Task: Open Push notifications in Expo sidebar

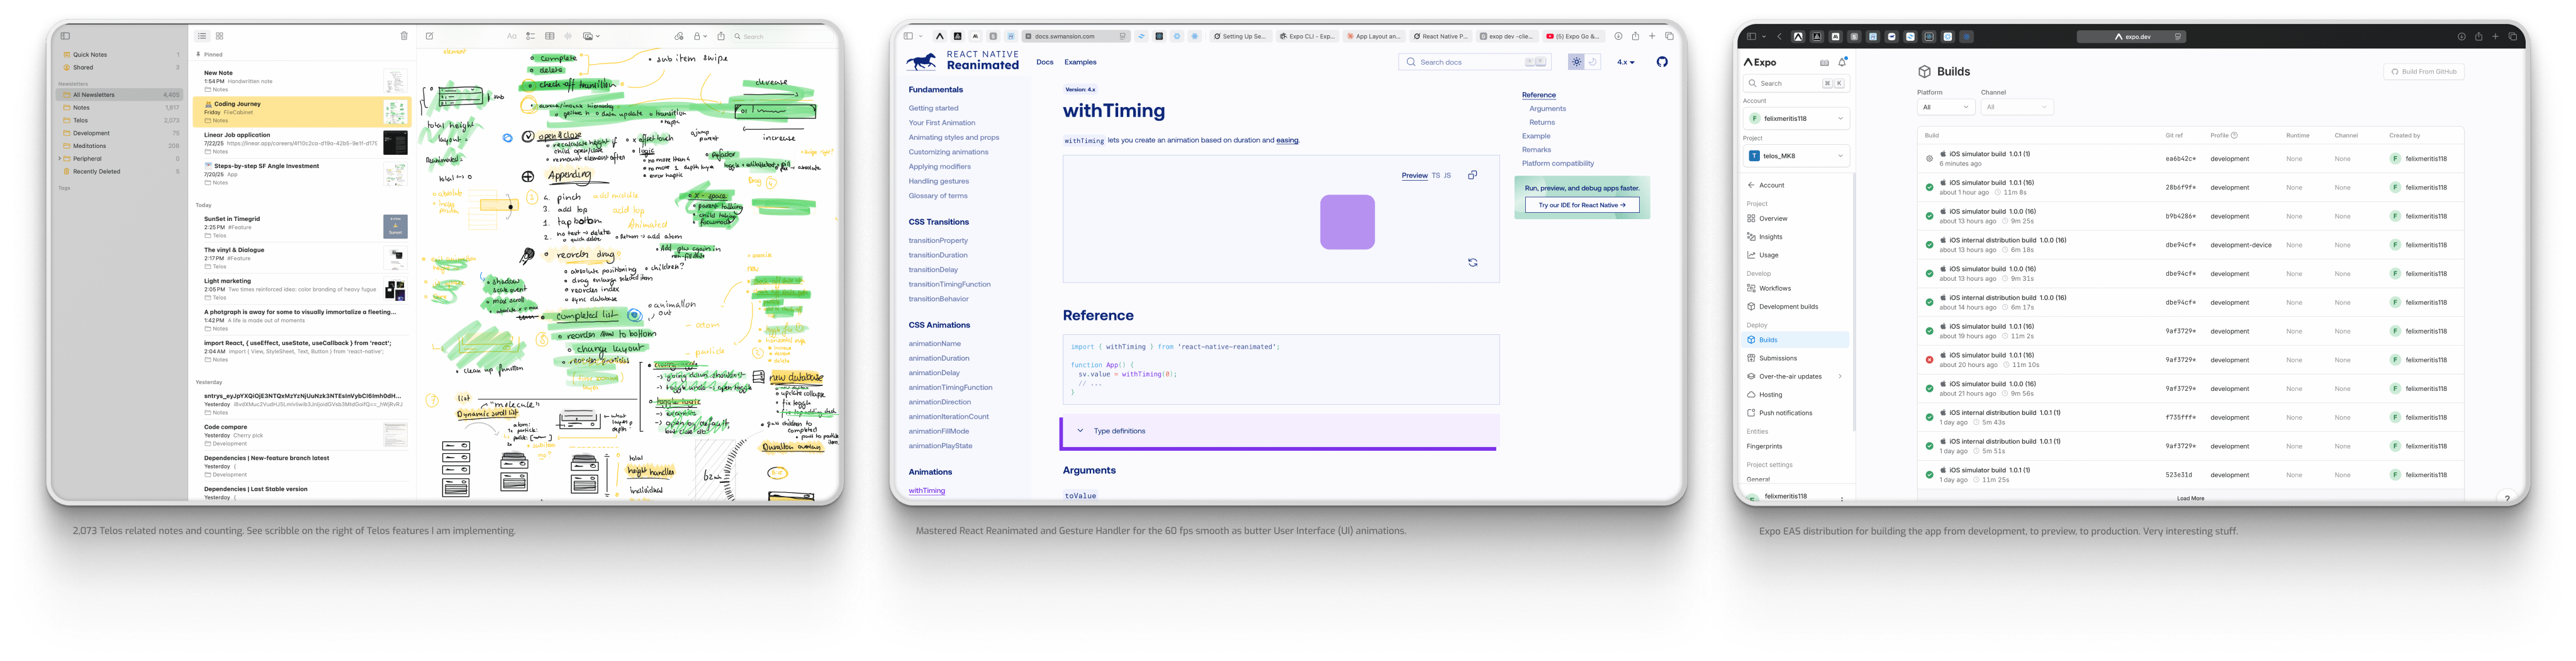Action: pyautogui.click(x=1796, y=413)
